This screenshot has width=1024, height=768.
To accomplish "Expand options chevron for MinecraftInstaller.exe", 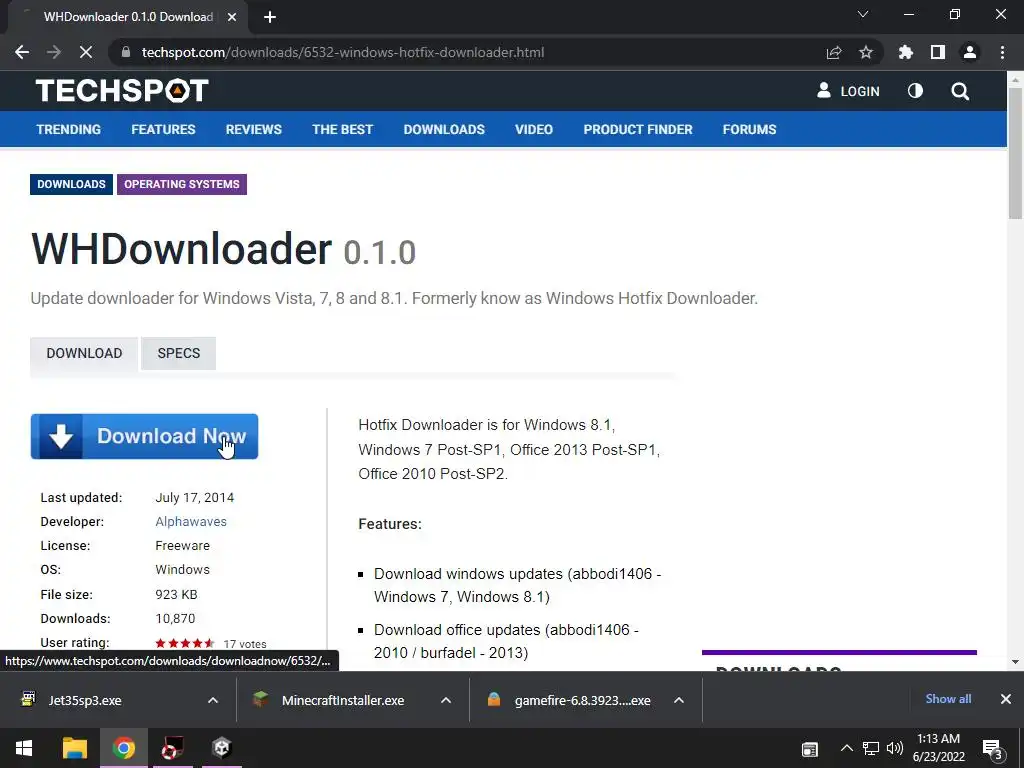I will (x=446, y=700).
